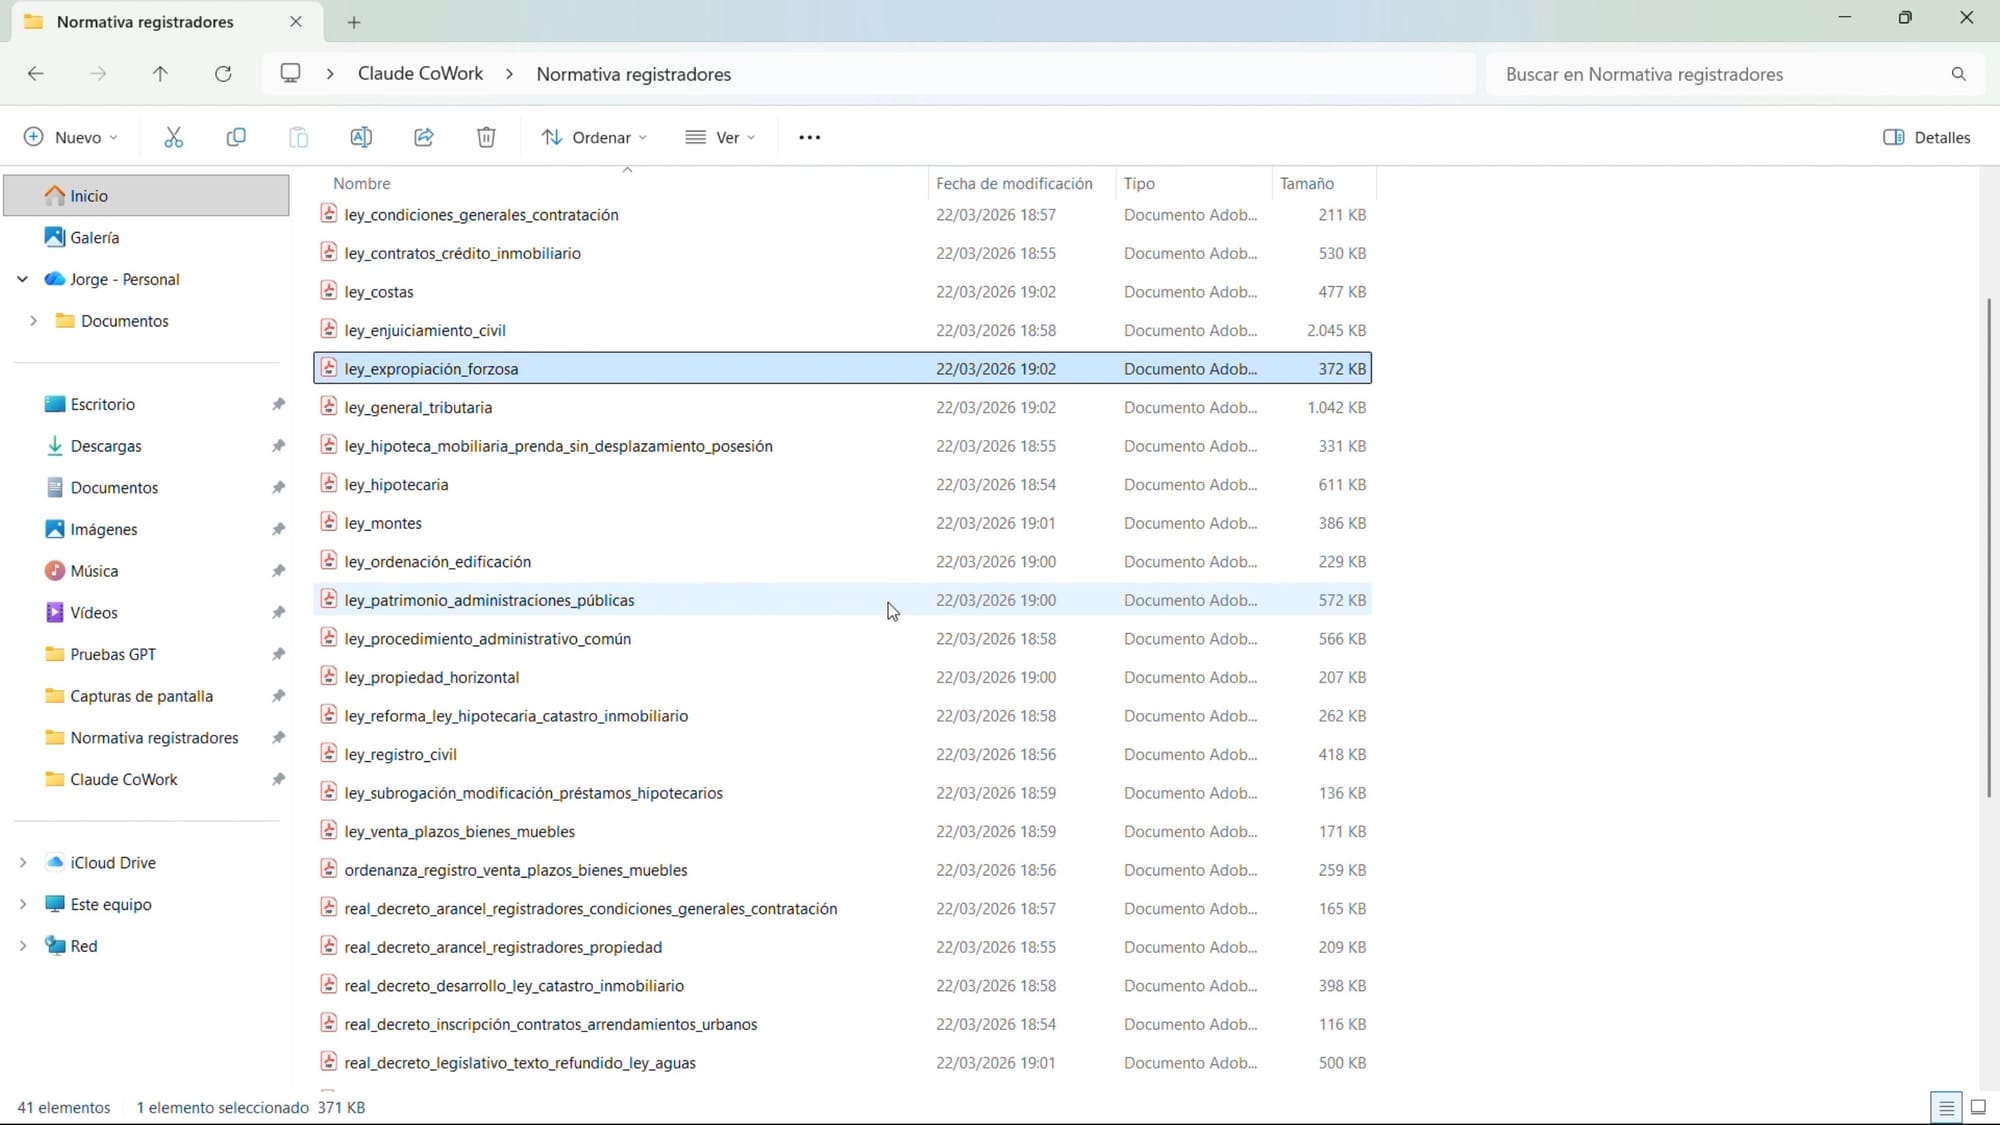2000x1125 pixels.
Task: Click Claude CoWork in the breadcrumb path
Action: 420,74
